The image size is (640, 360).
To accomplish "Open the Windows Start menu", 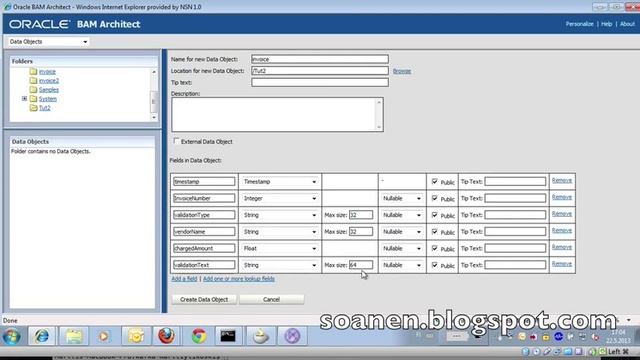I will click(11, 336).
